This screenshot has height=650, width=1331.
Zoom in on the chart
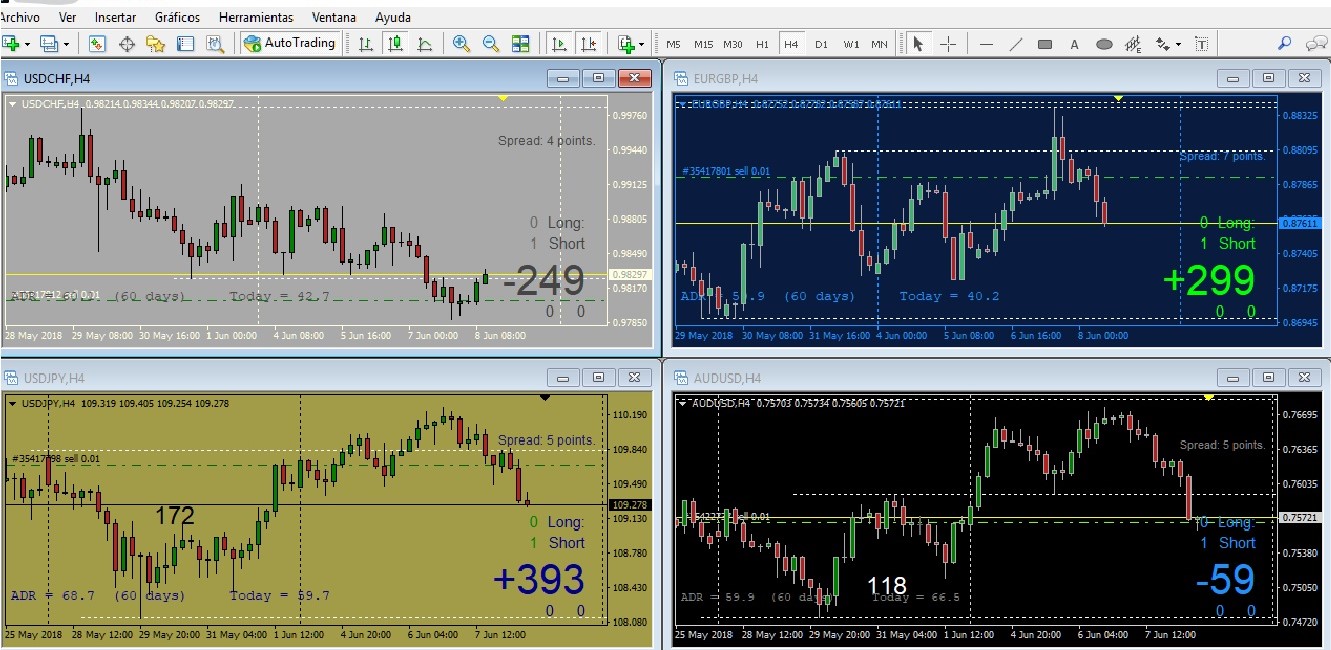[x=461, y=43]
